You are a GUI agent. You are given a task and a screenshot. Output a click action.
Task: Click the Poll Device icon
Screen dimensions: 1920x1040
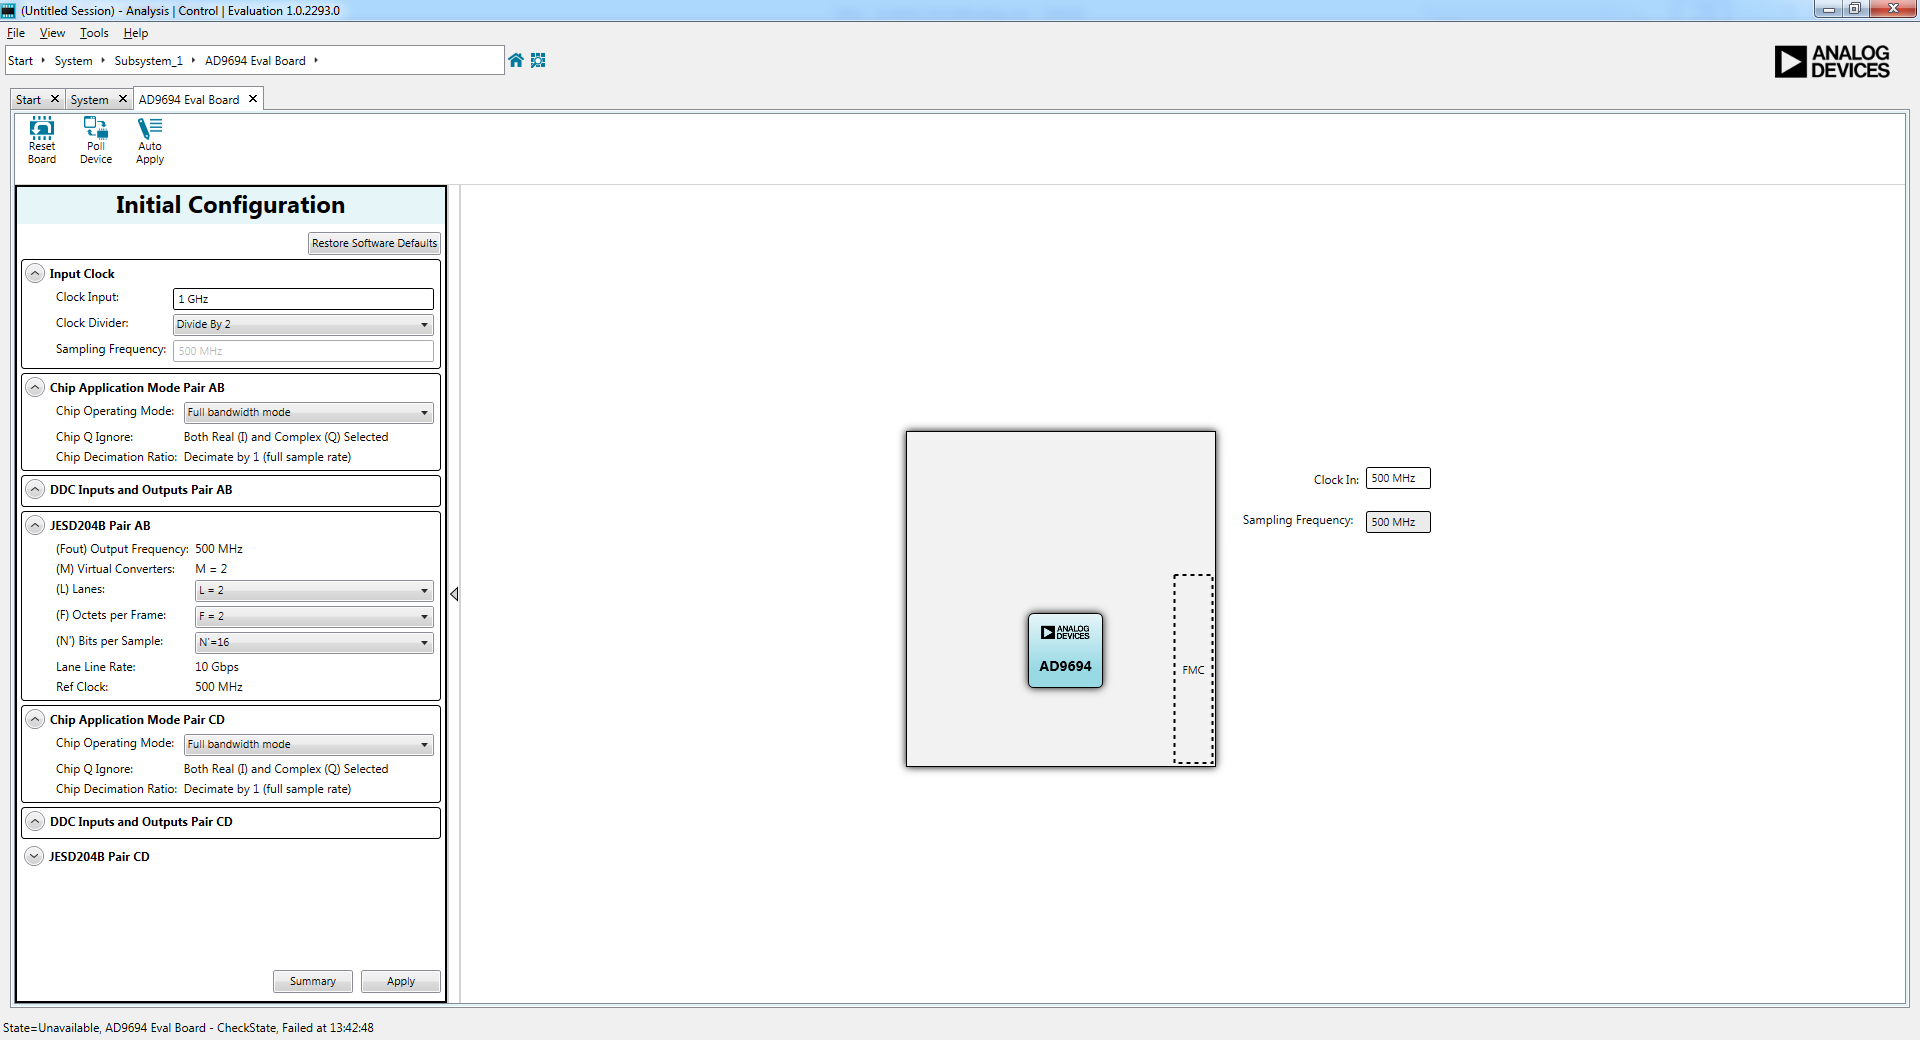click(96, 140)
